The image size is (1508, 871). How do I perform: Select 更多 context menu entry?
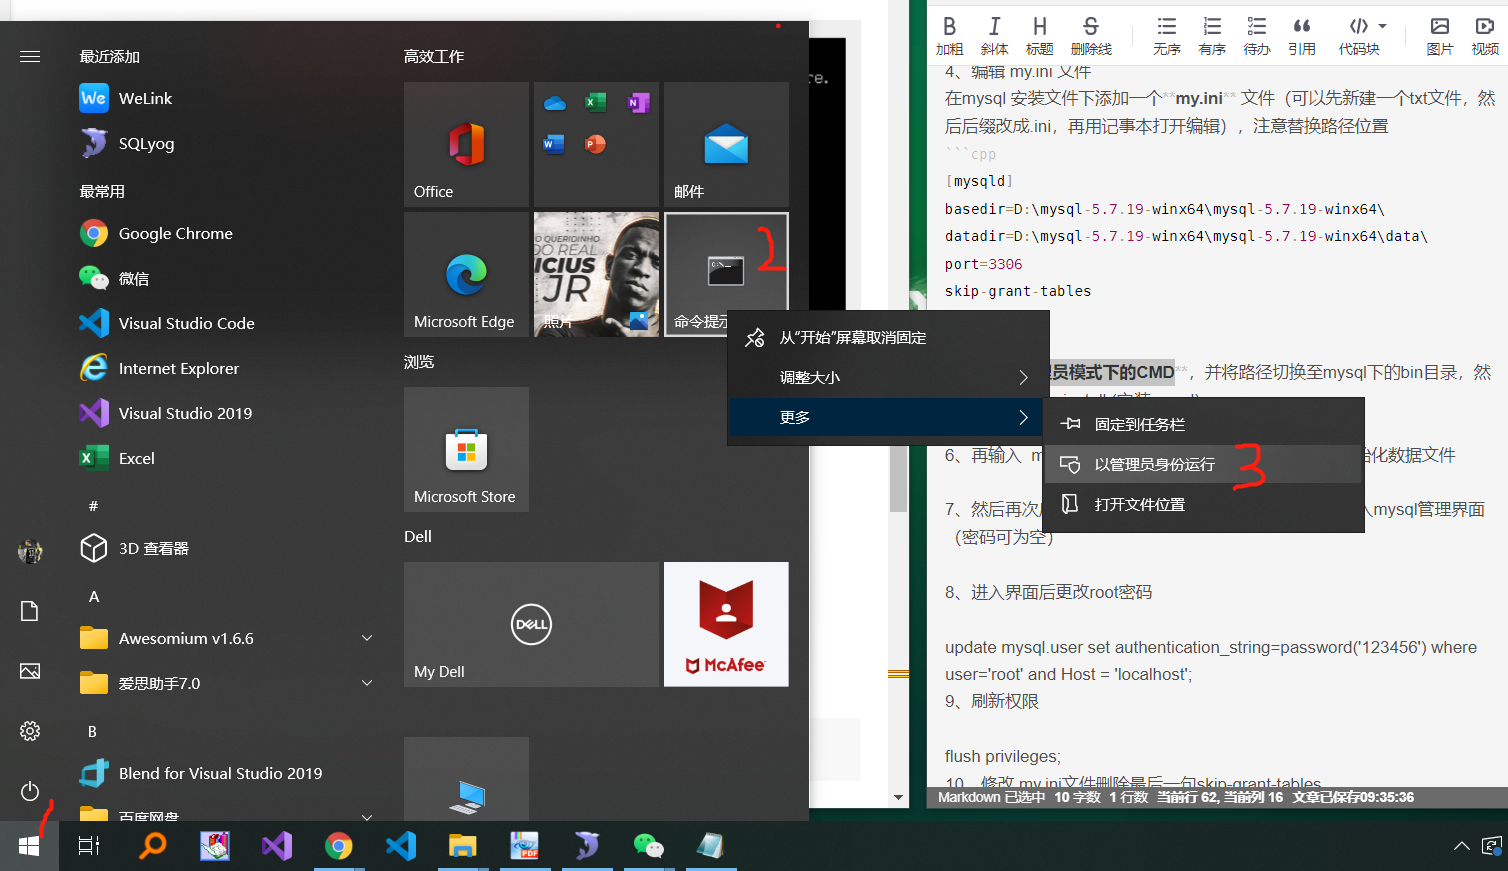coord(888,418)
